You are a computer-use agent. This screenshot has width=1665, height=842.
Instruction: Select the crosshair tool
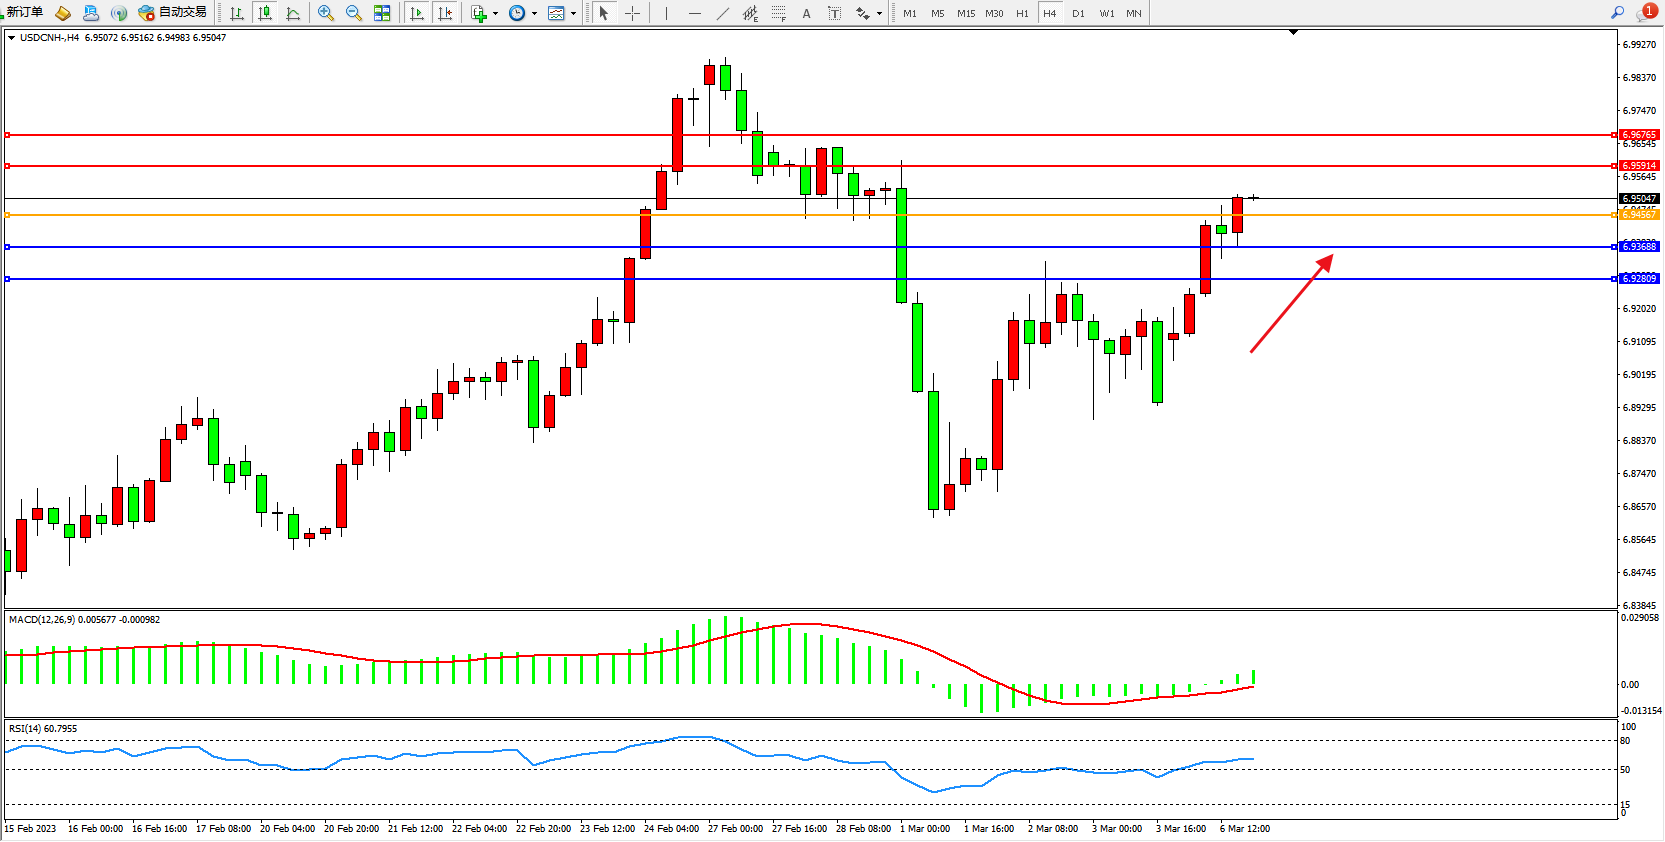point(632,13)
